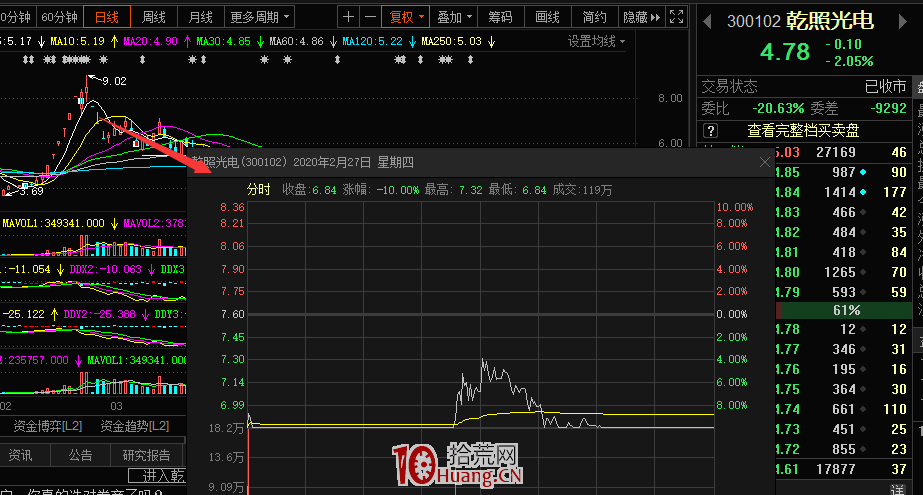The image size is (923, 495).
Task: Click the order quantity 661
Action: tap(844, 409)
